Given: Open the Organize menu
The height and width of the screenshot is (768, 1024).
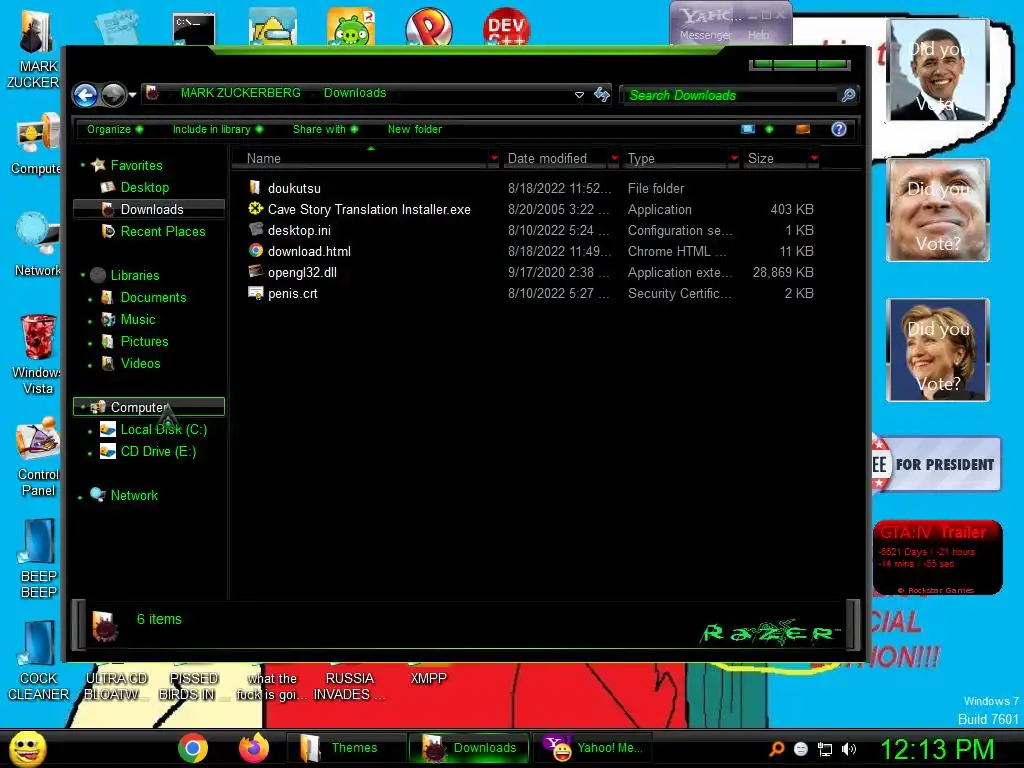Looking at the screenshot, I should click(115, 129).
